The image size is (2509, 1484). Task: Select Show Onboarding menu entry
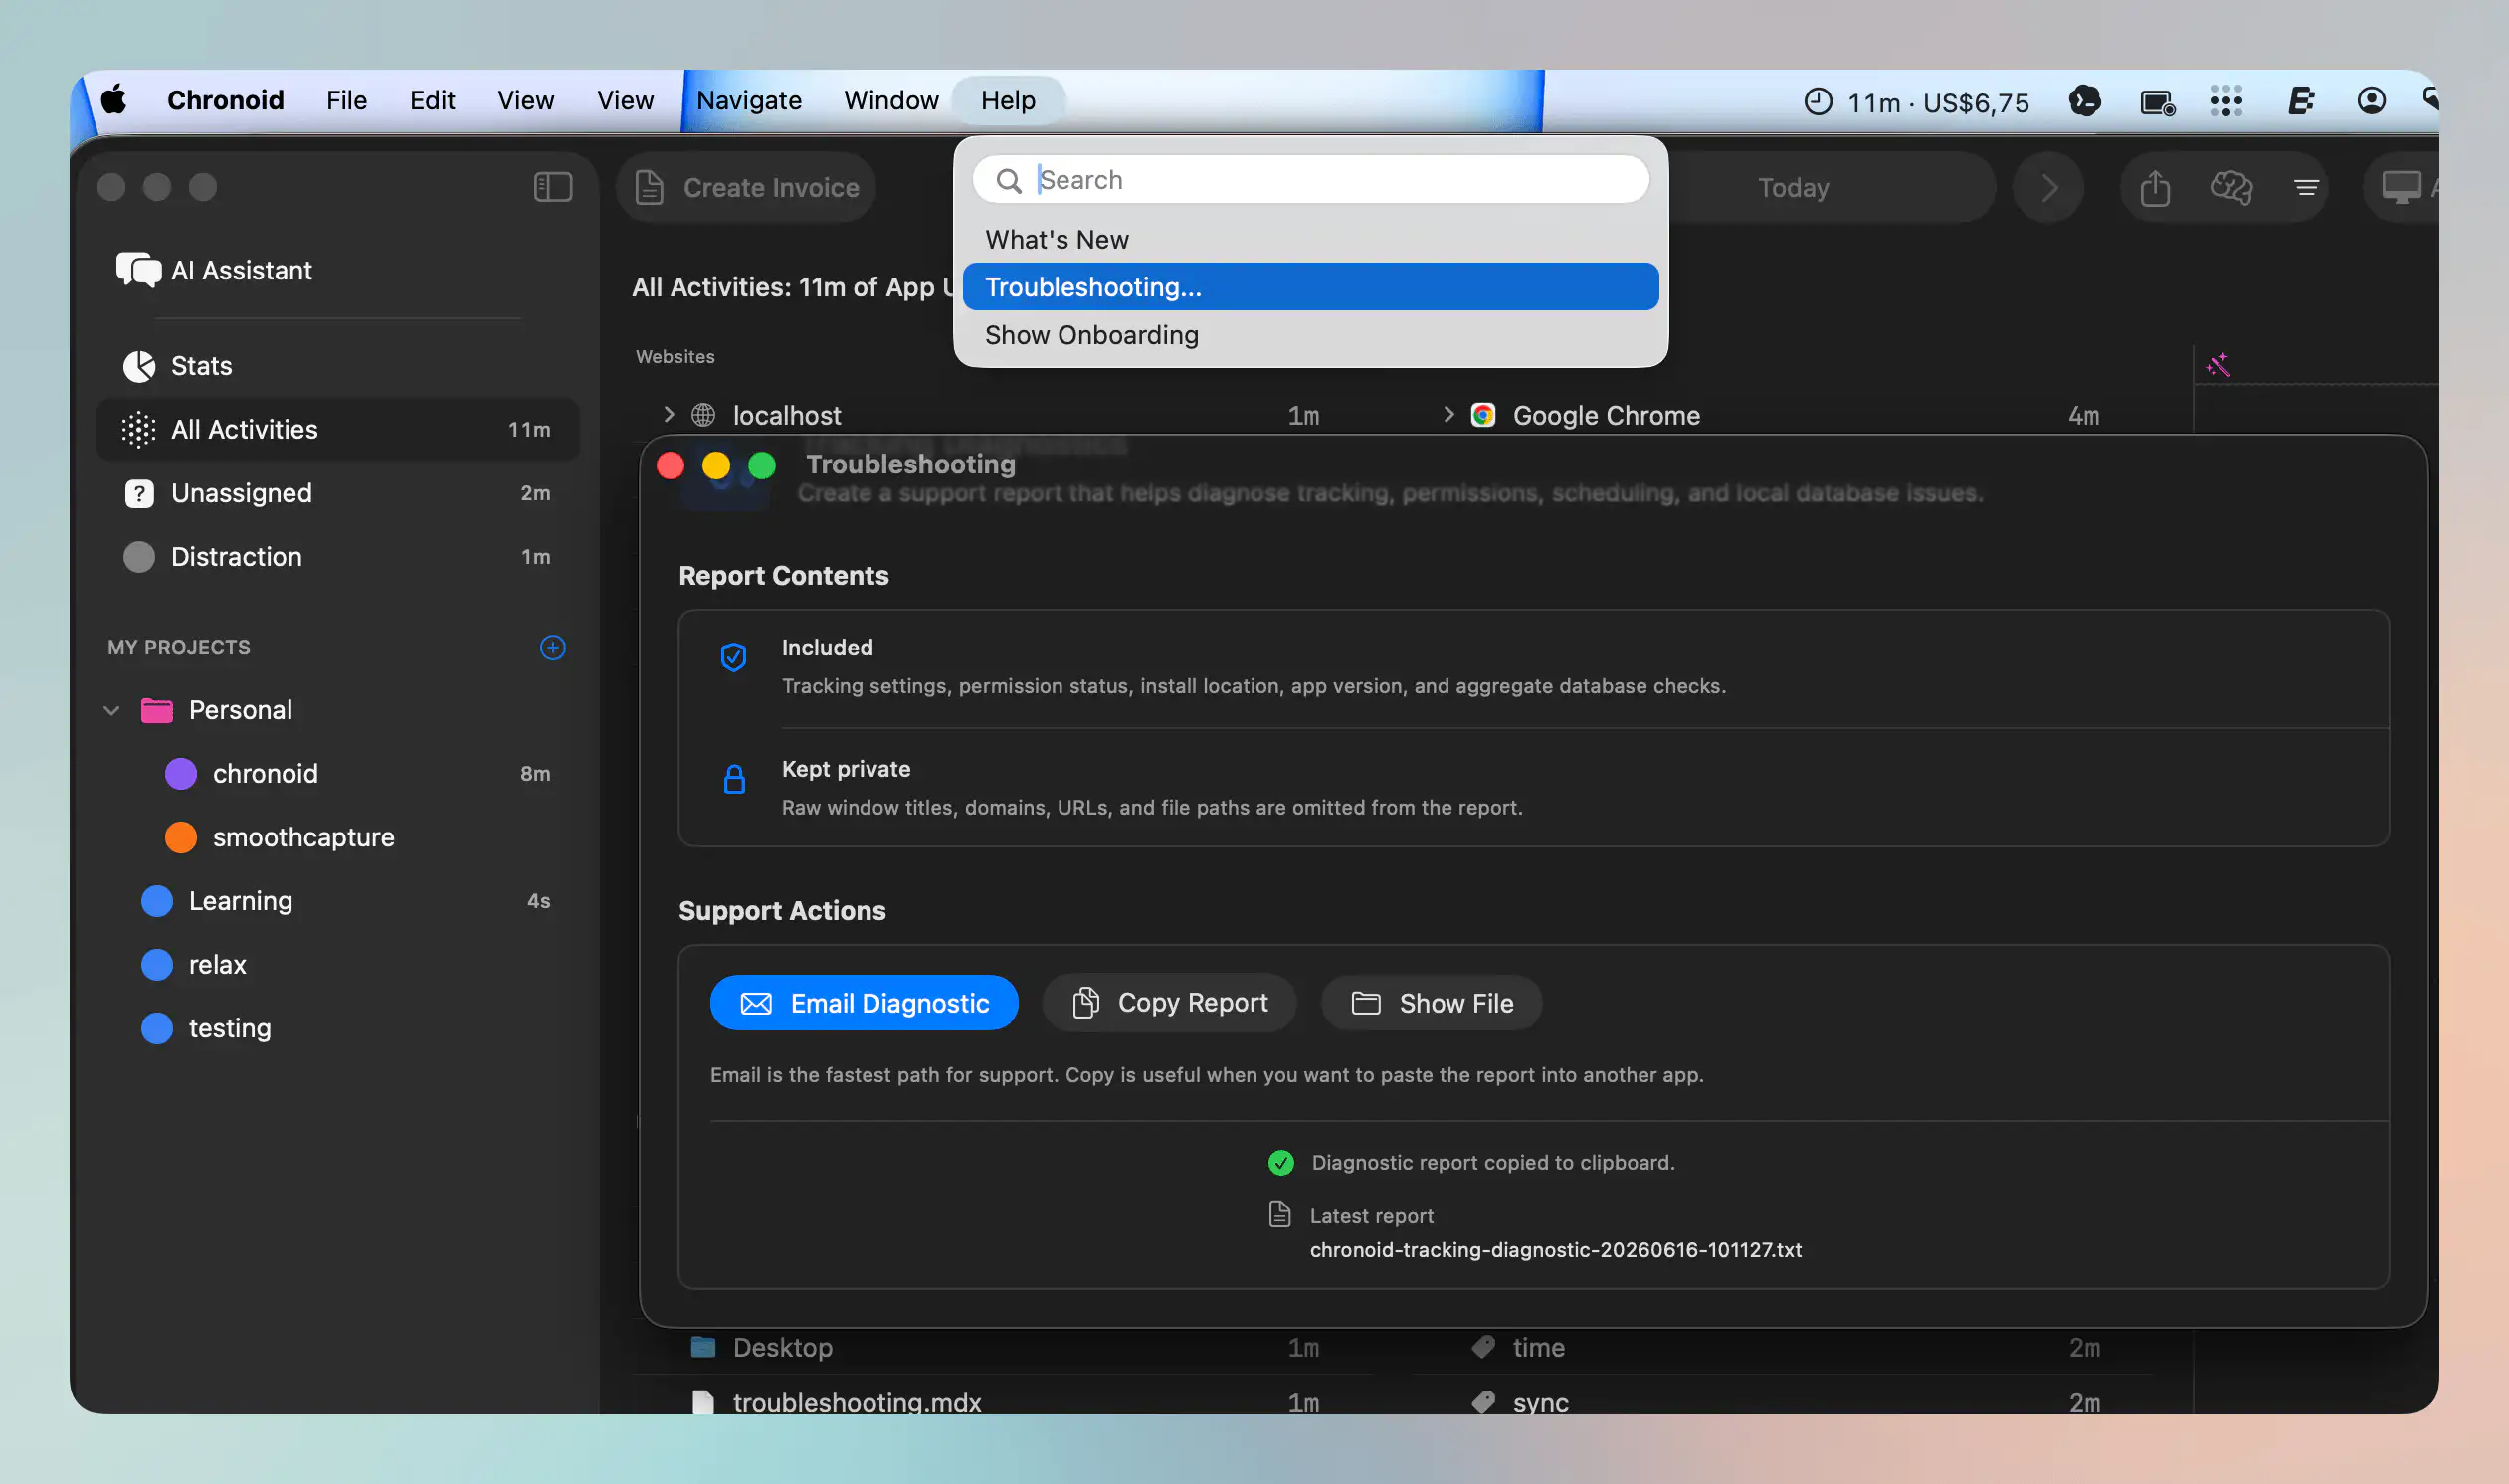[x=1310, y=335]
